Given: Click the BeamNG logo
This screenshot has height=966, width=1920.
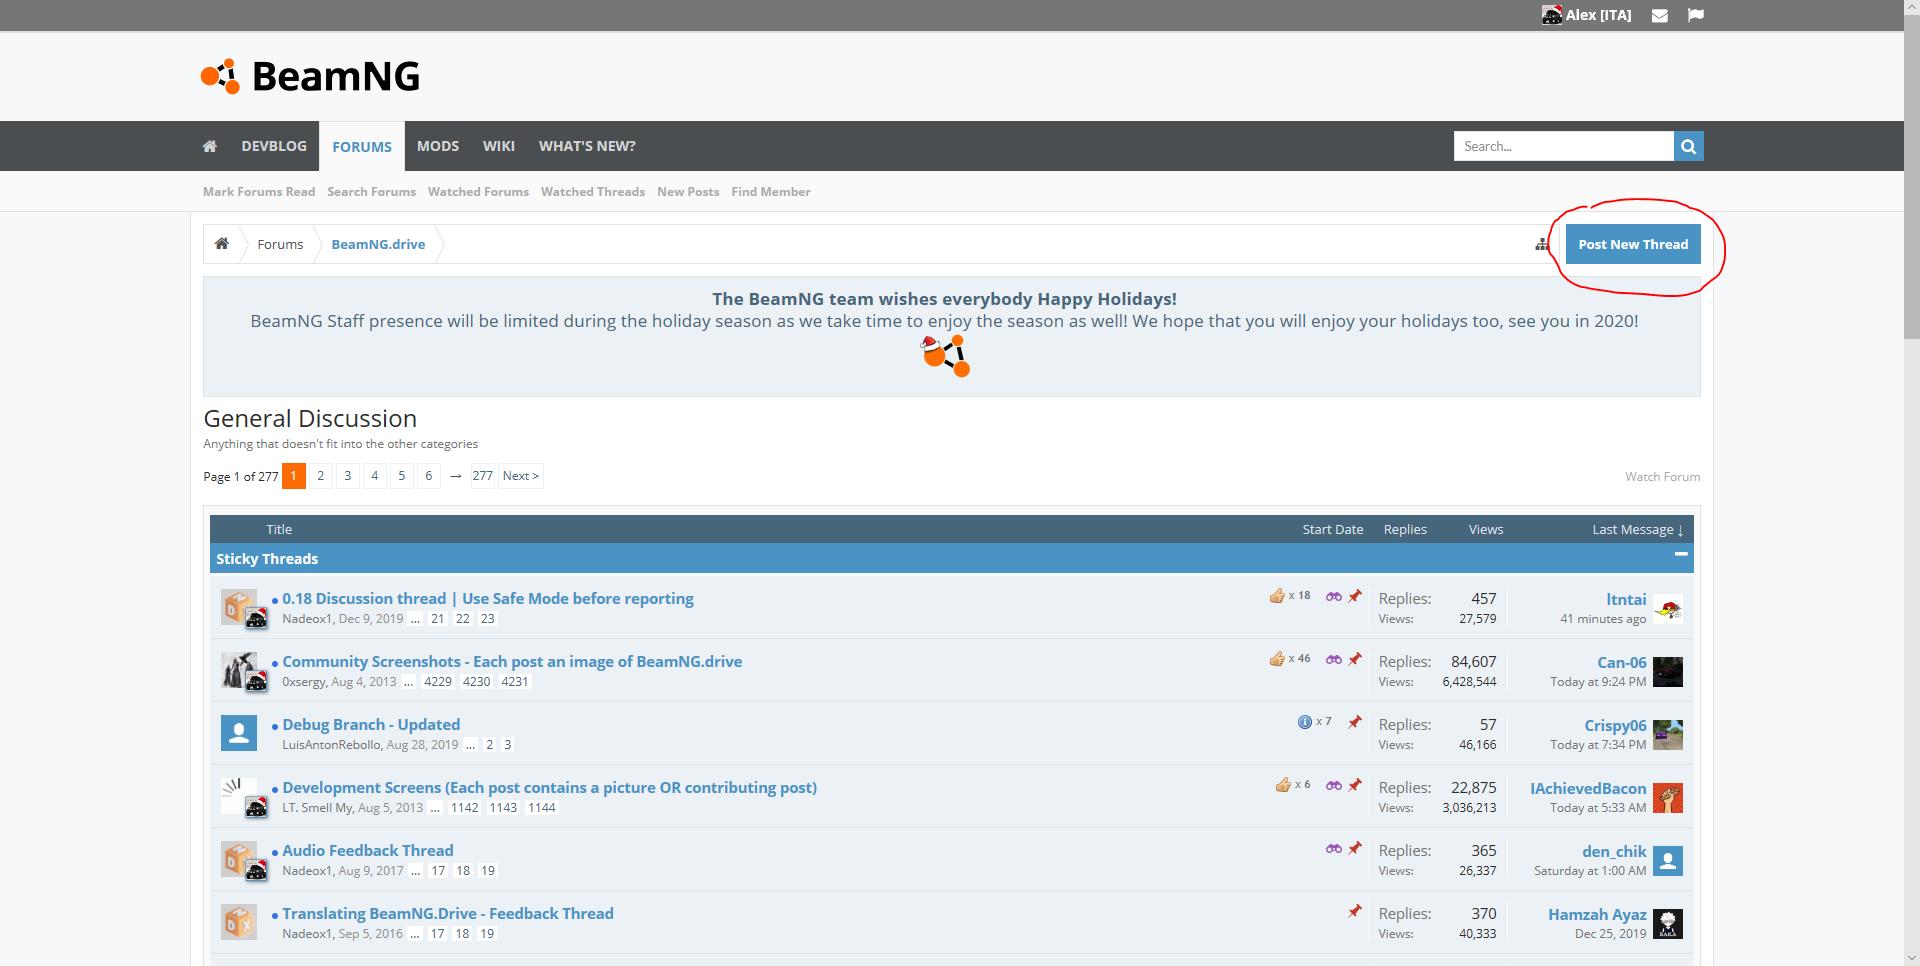Looking at the screenshot, I should [310, 76].
